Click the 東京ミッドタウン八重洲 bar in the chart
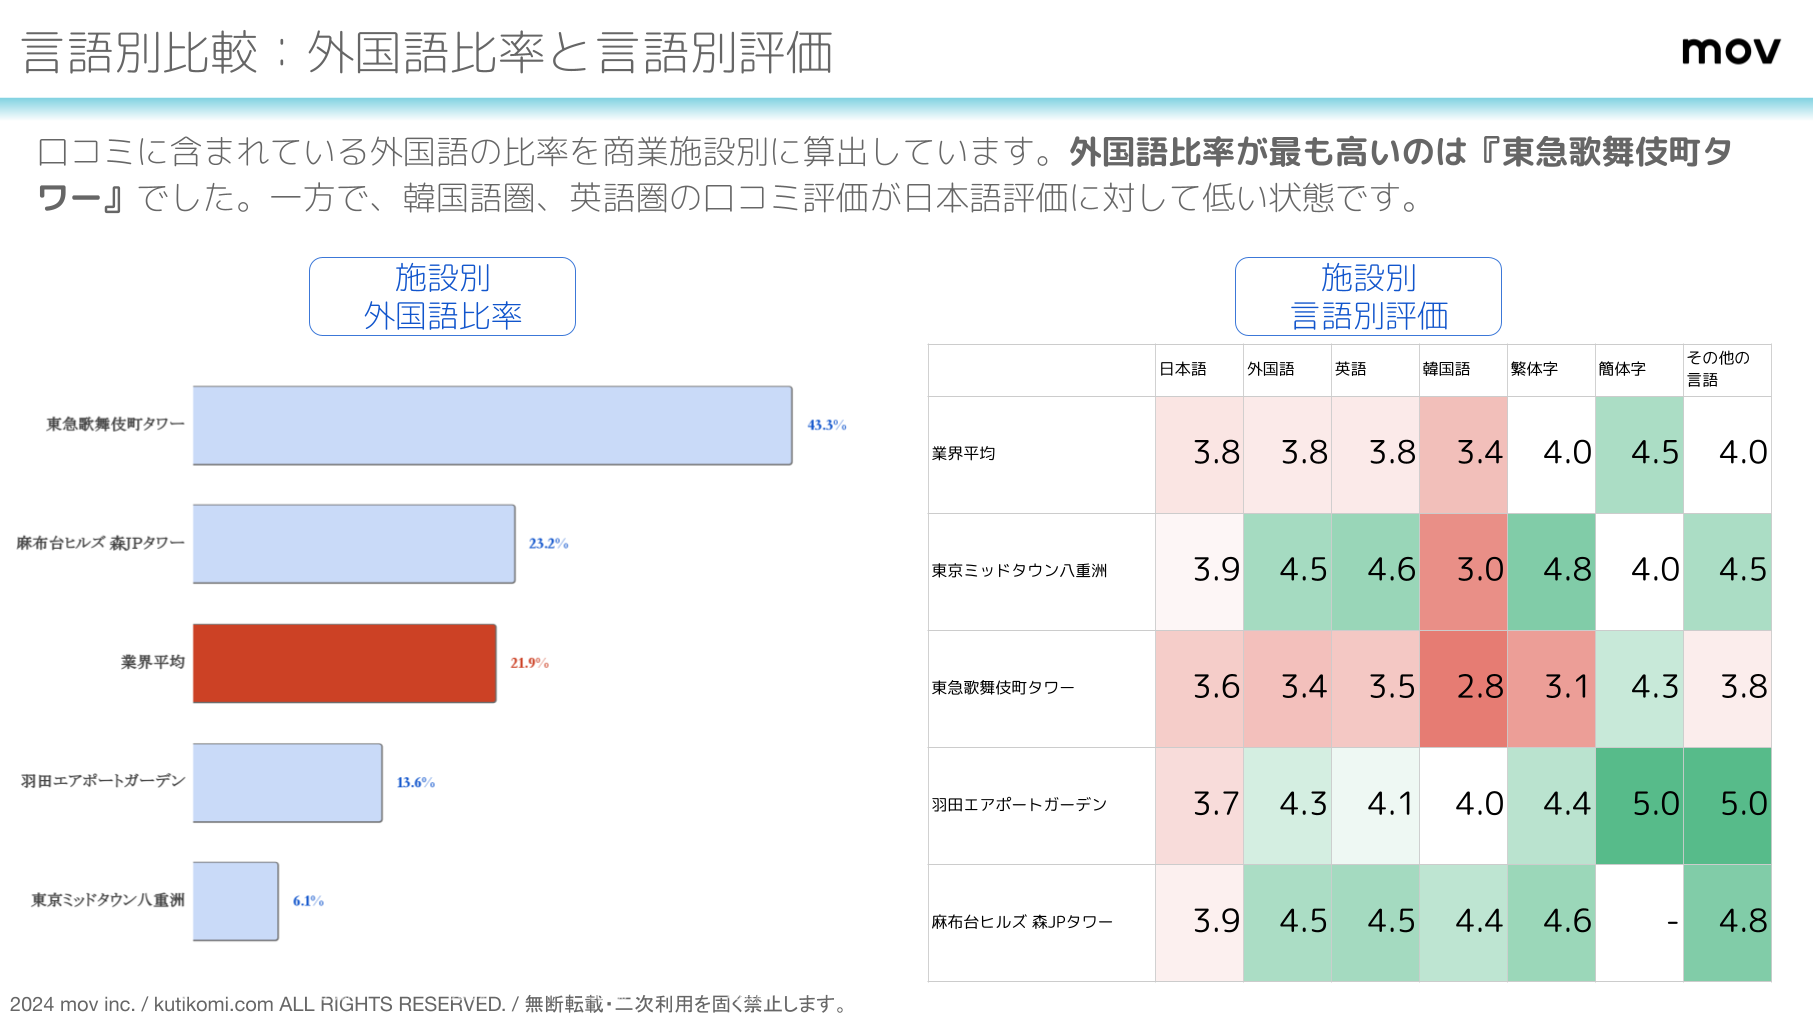Screen dimensions: 1813x1020 pyautogui.click(x=235, y=901)
